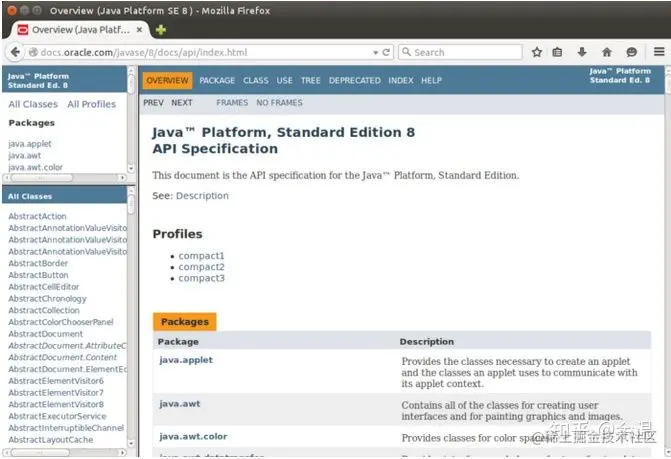Open java.awt in the Packages table
The width and height of the screenshot is (671, 459).
[180, 403]
